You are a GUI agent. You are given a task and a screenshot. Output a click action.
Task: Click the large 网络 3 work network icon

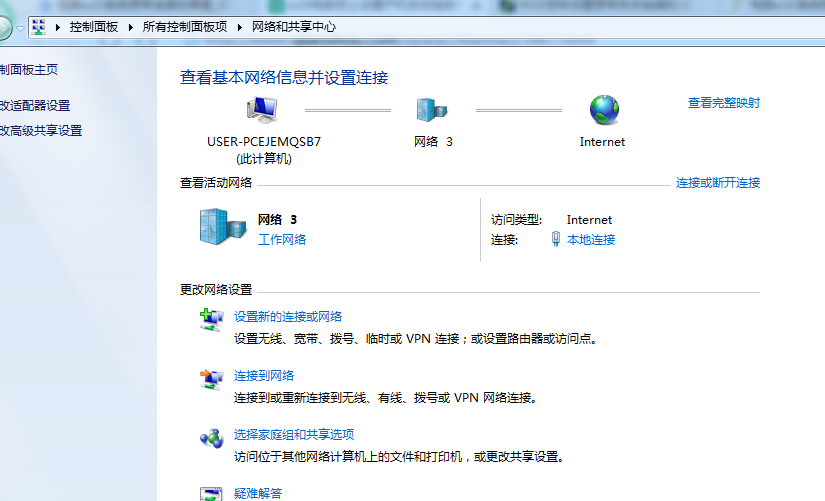[223, 227]
